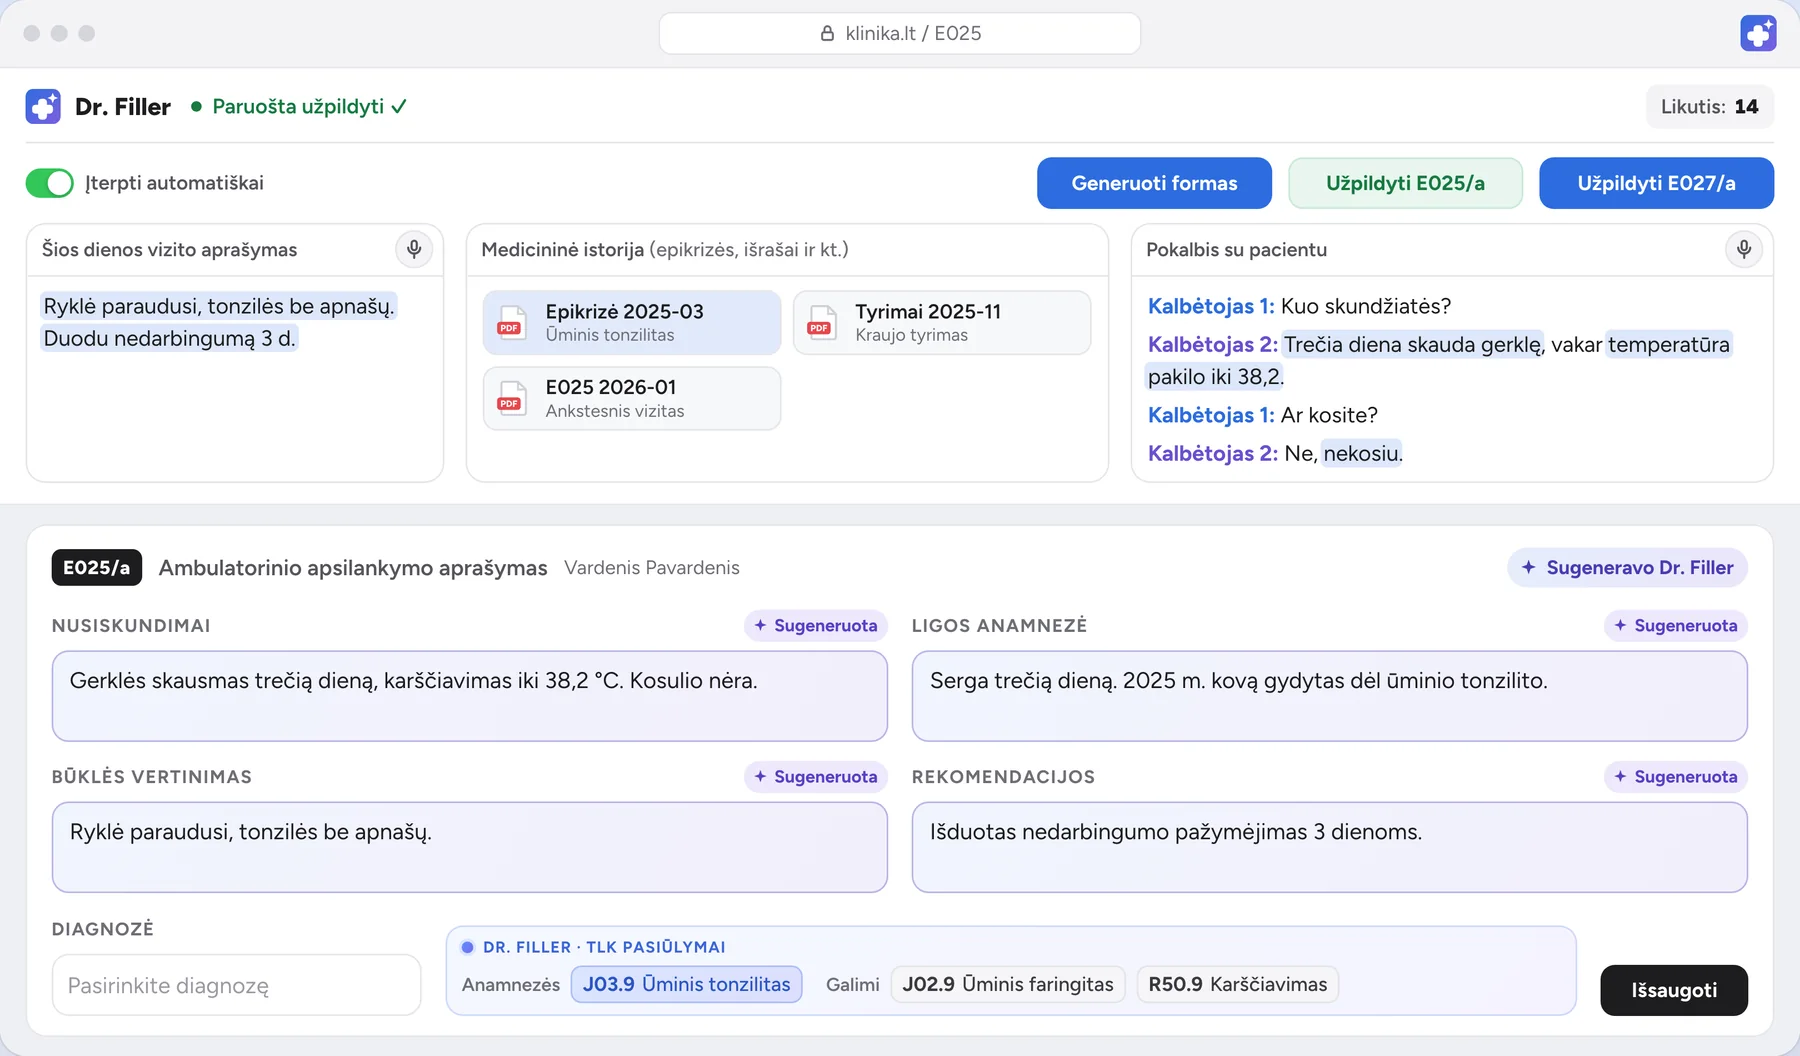Click PDF icon of Tyrimai 2025-11
1800x1056 pixels.
tap(821, 323)
